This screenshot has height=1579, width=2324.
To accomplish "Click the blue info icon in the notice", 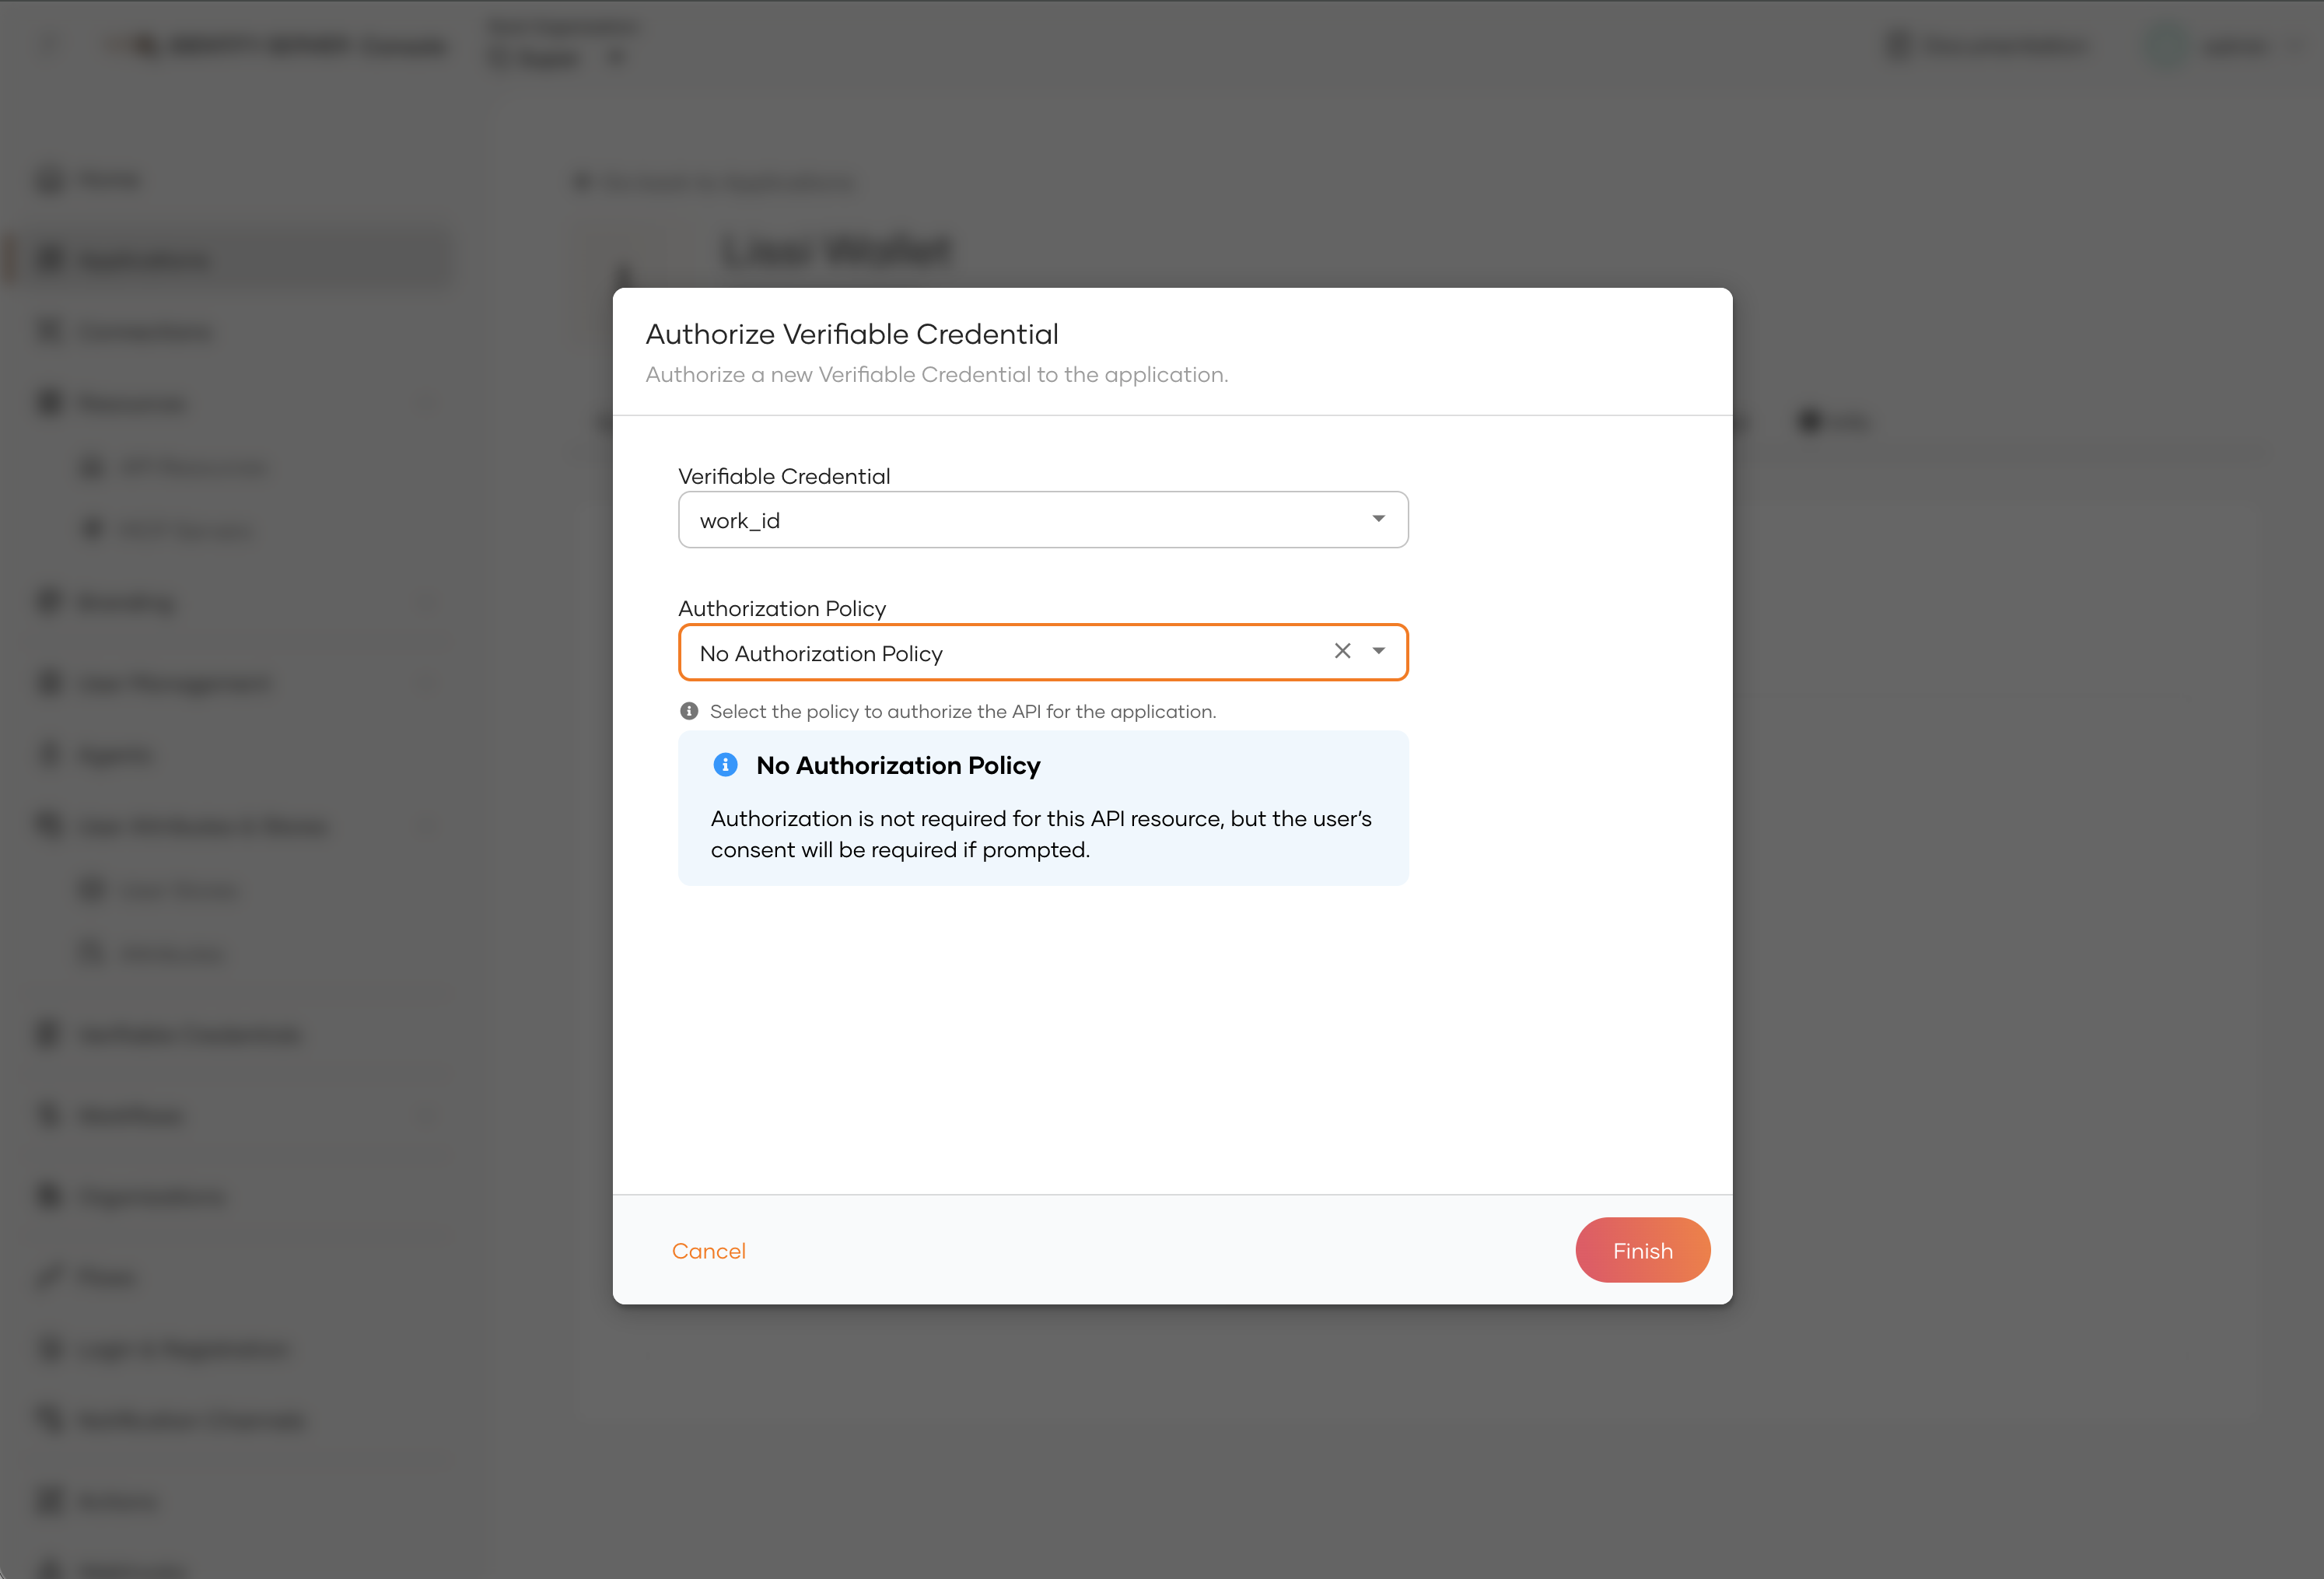I will coord(725,765).
